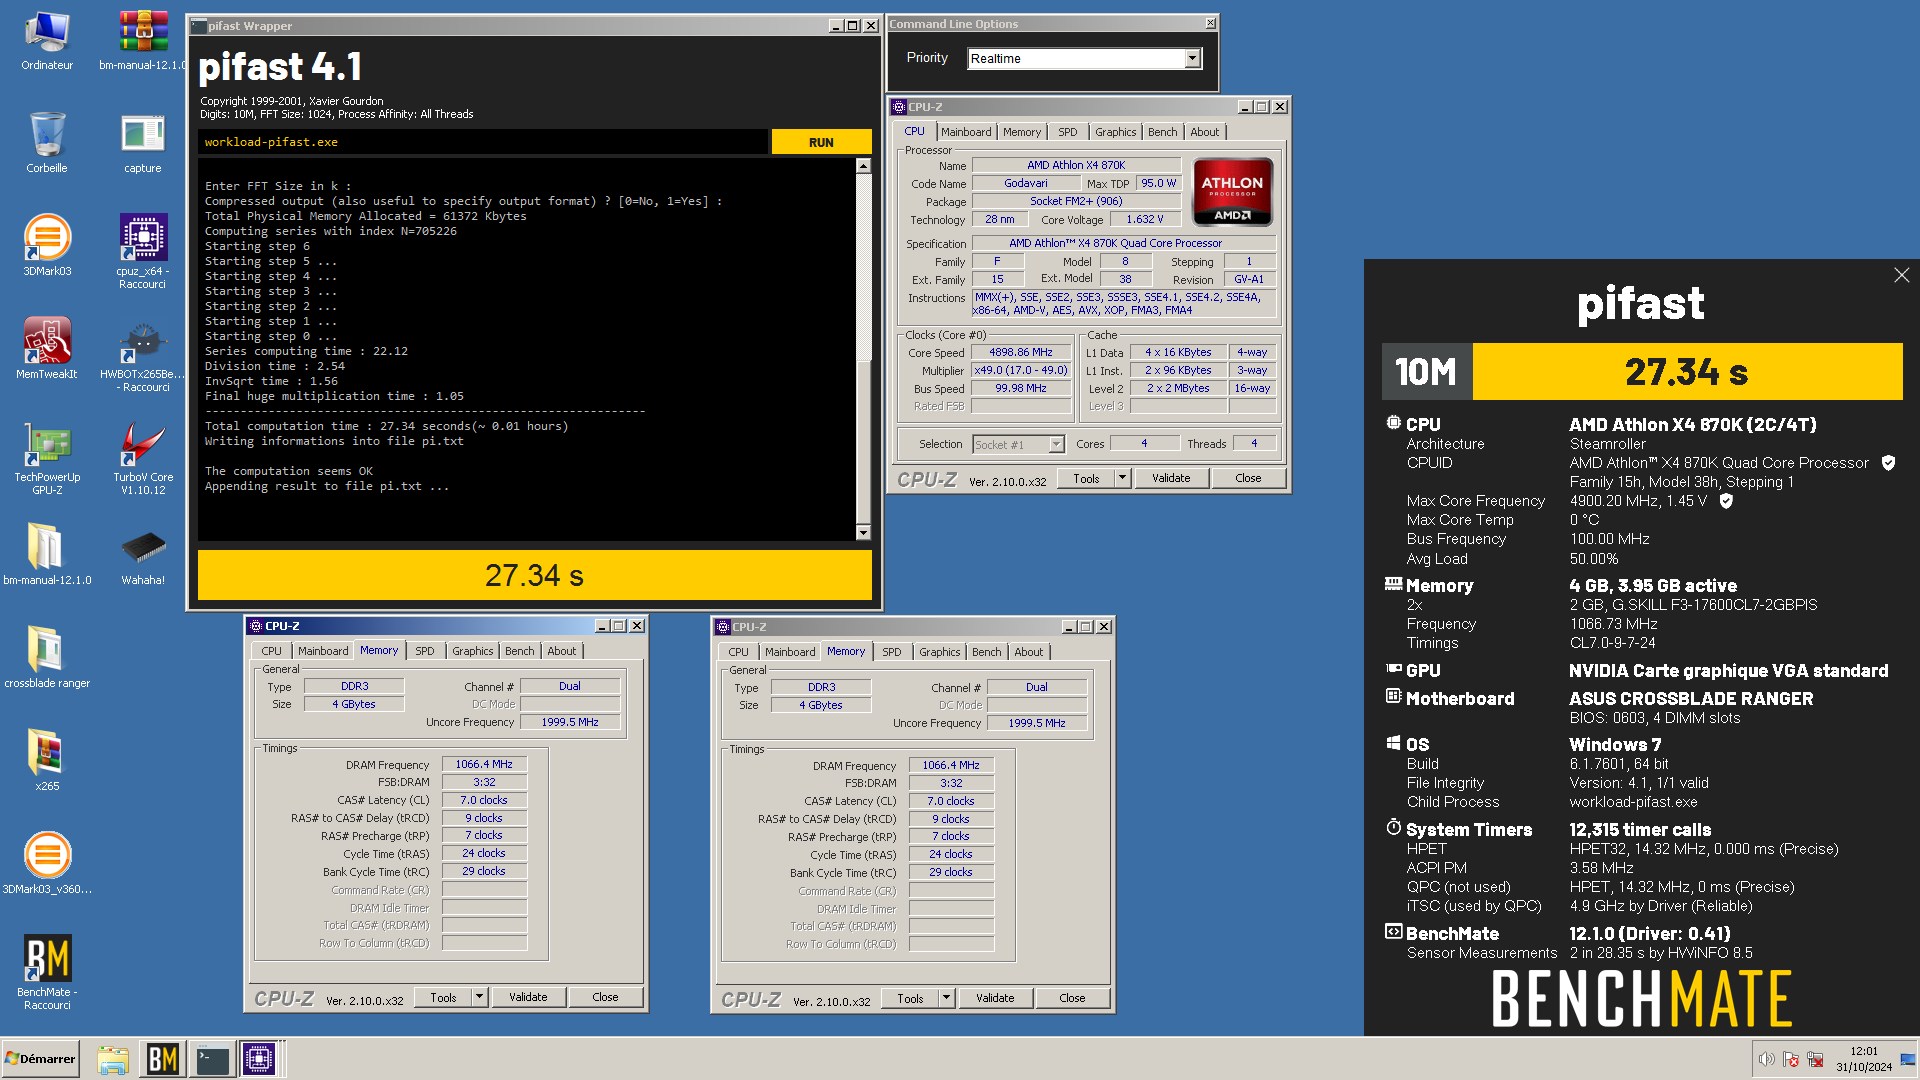This screenshot has width=1920, height=1080.
Task: Open the Démarrer start menu
Action: [x=41, y=1059]
